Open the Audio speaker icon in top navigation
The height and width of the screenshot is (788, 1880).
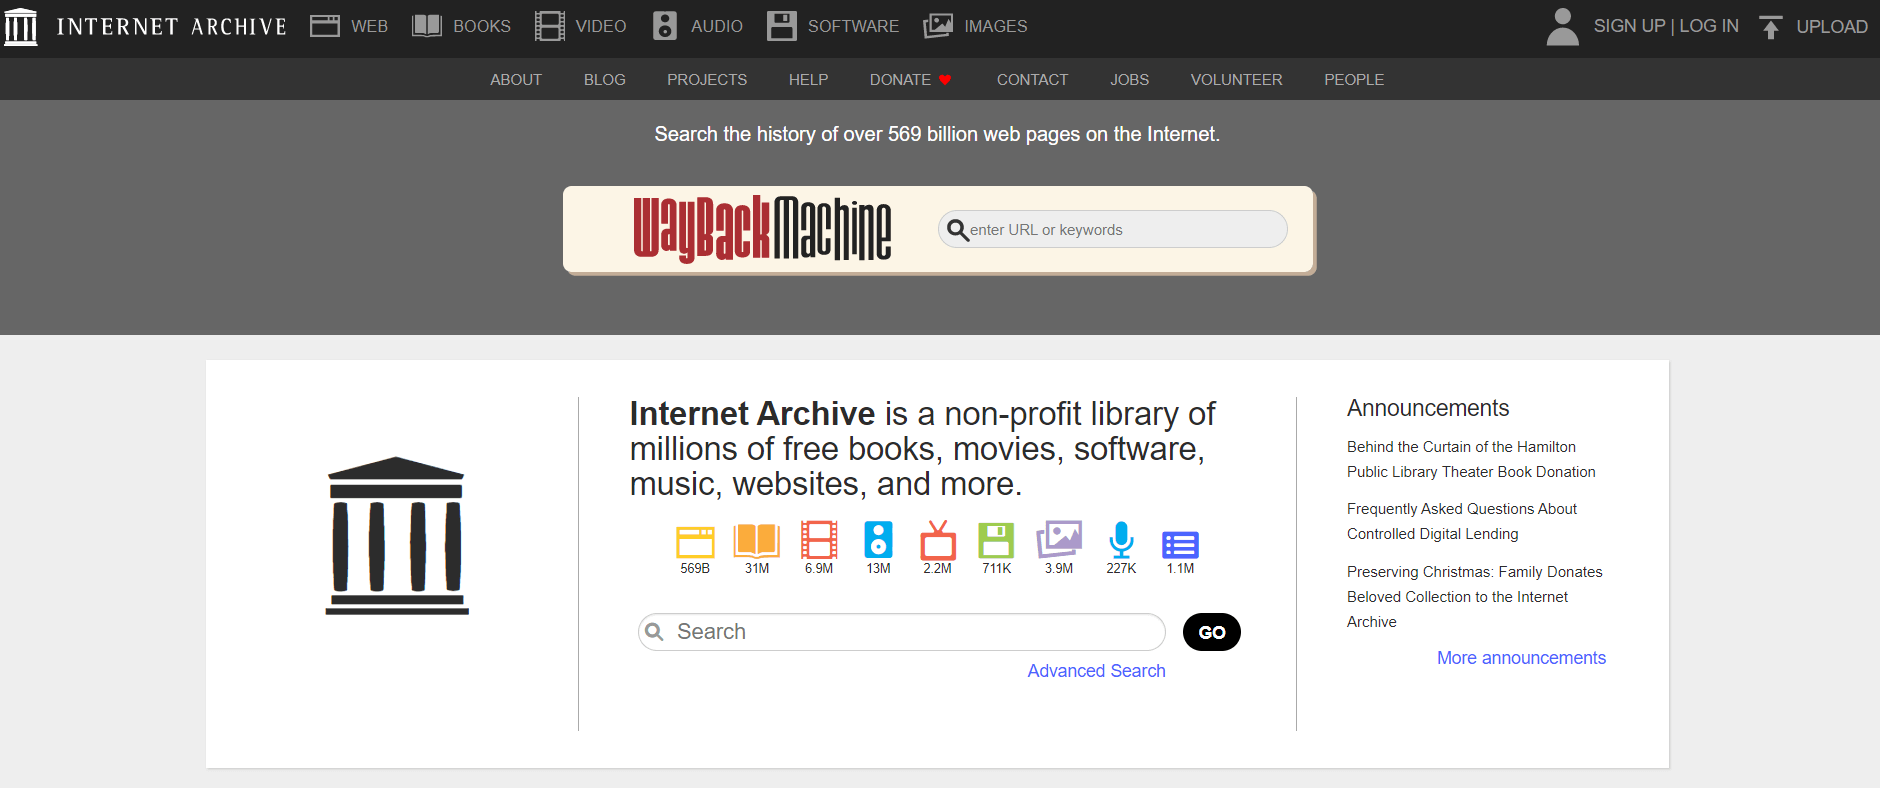665,26
